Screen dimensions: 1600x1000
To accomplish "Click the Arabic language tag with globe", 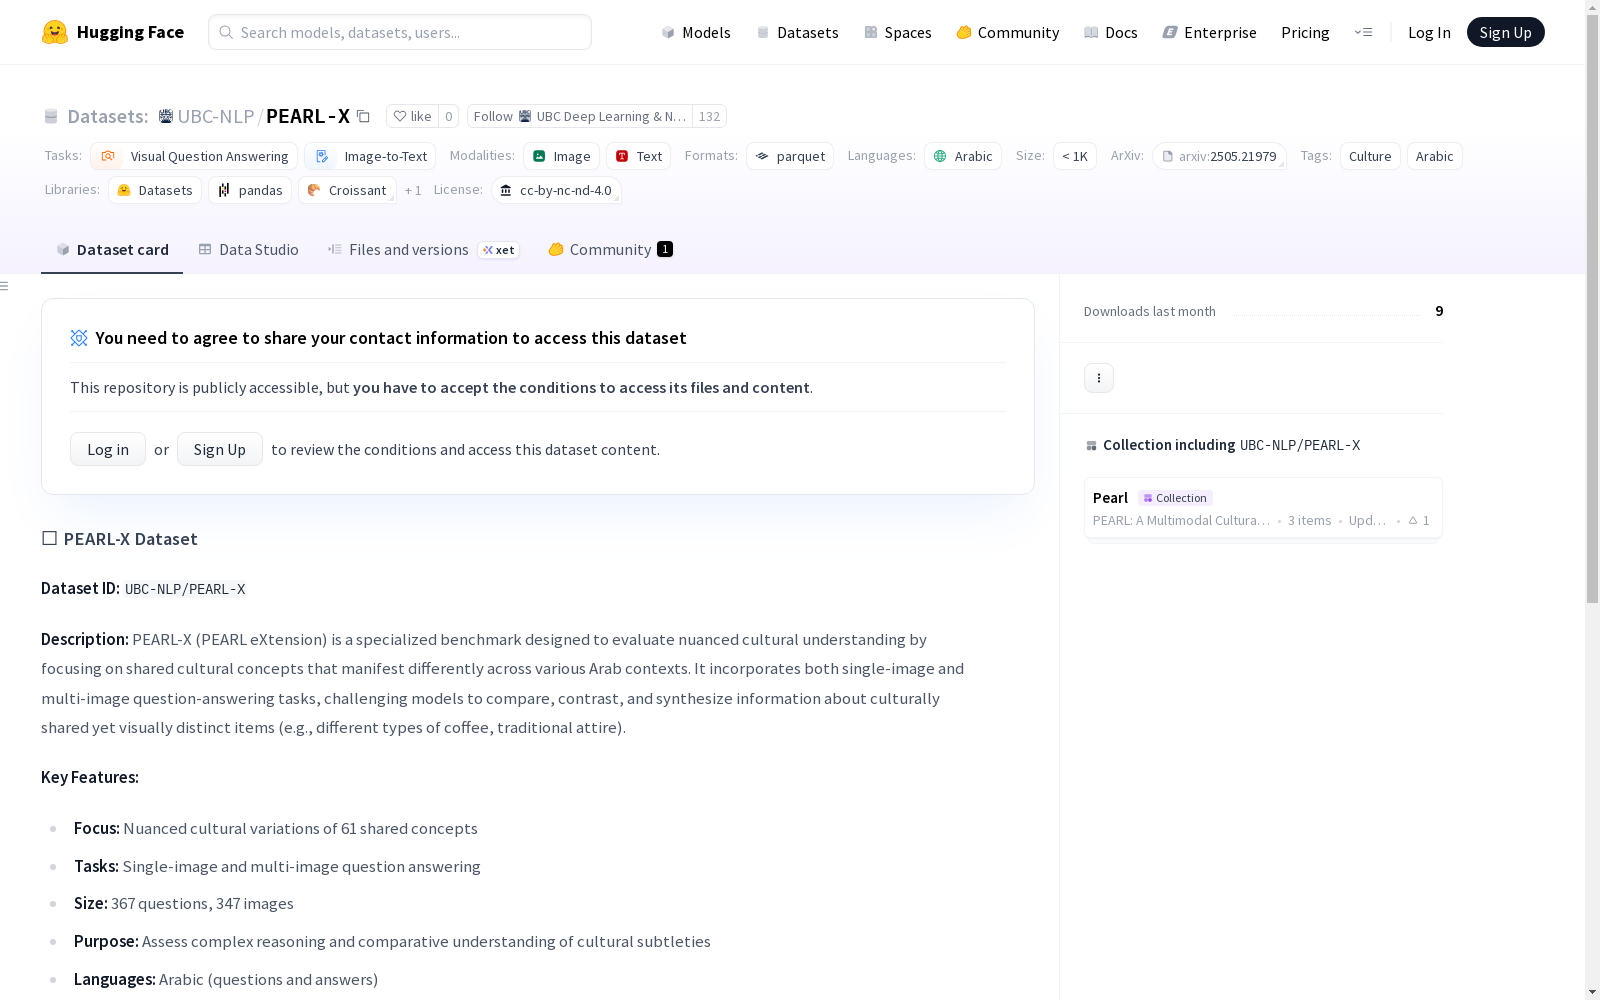I will coord(963,156).
